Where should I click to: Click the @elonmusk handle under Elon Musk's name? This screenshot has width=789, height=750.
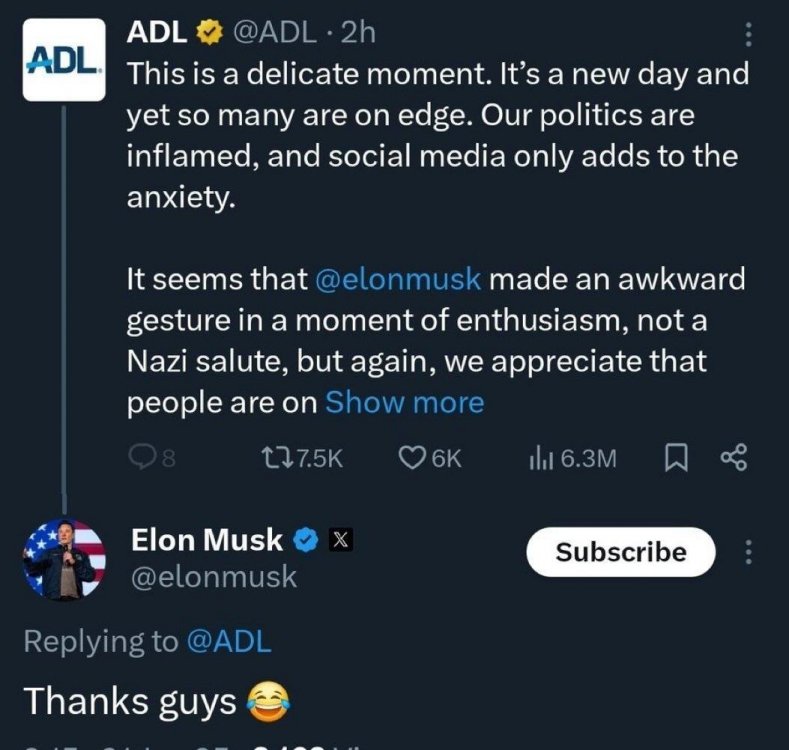coord(213,577)
